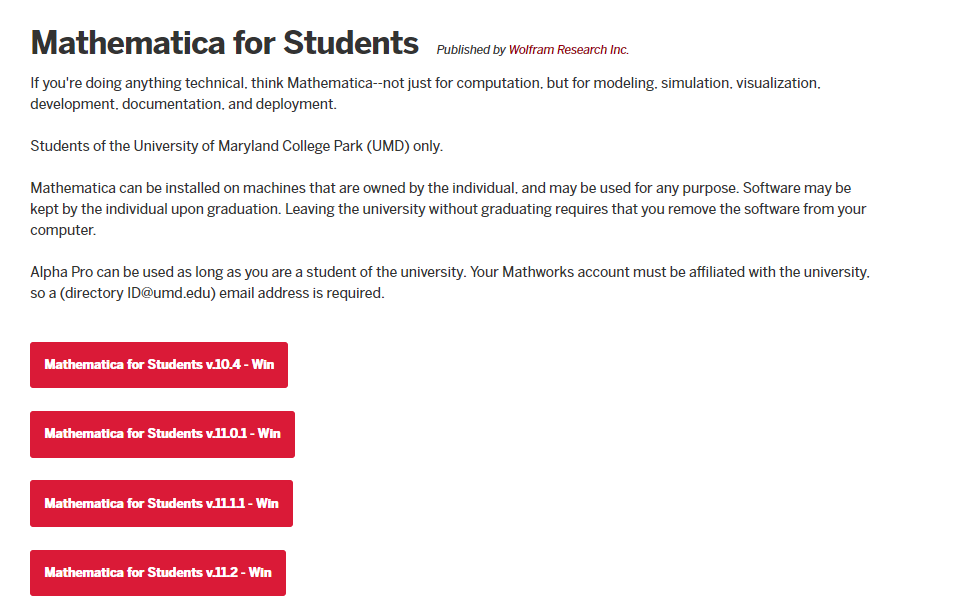Click the 'Mathematica for Students' page heading
978x610 pixels.
[x=224, y=43]
